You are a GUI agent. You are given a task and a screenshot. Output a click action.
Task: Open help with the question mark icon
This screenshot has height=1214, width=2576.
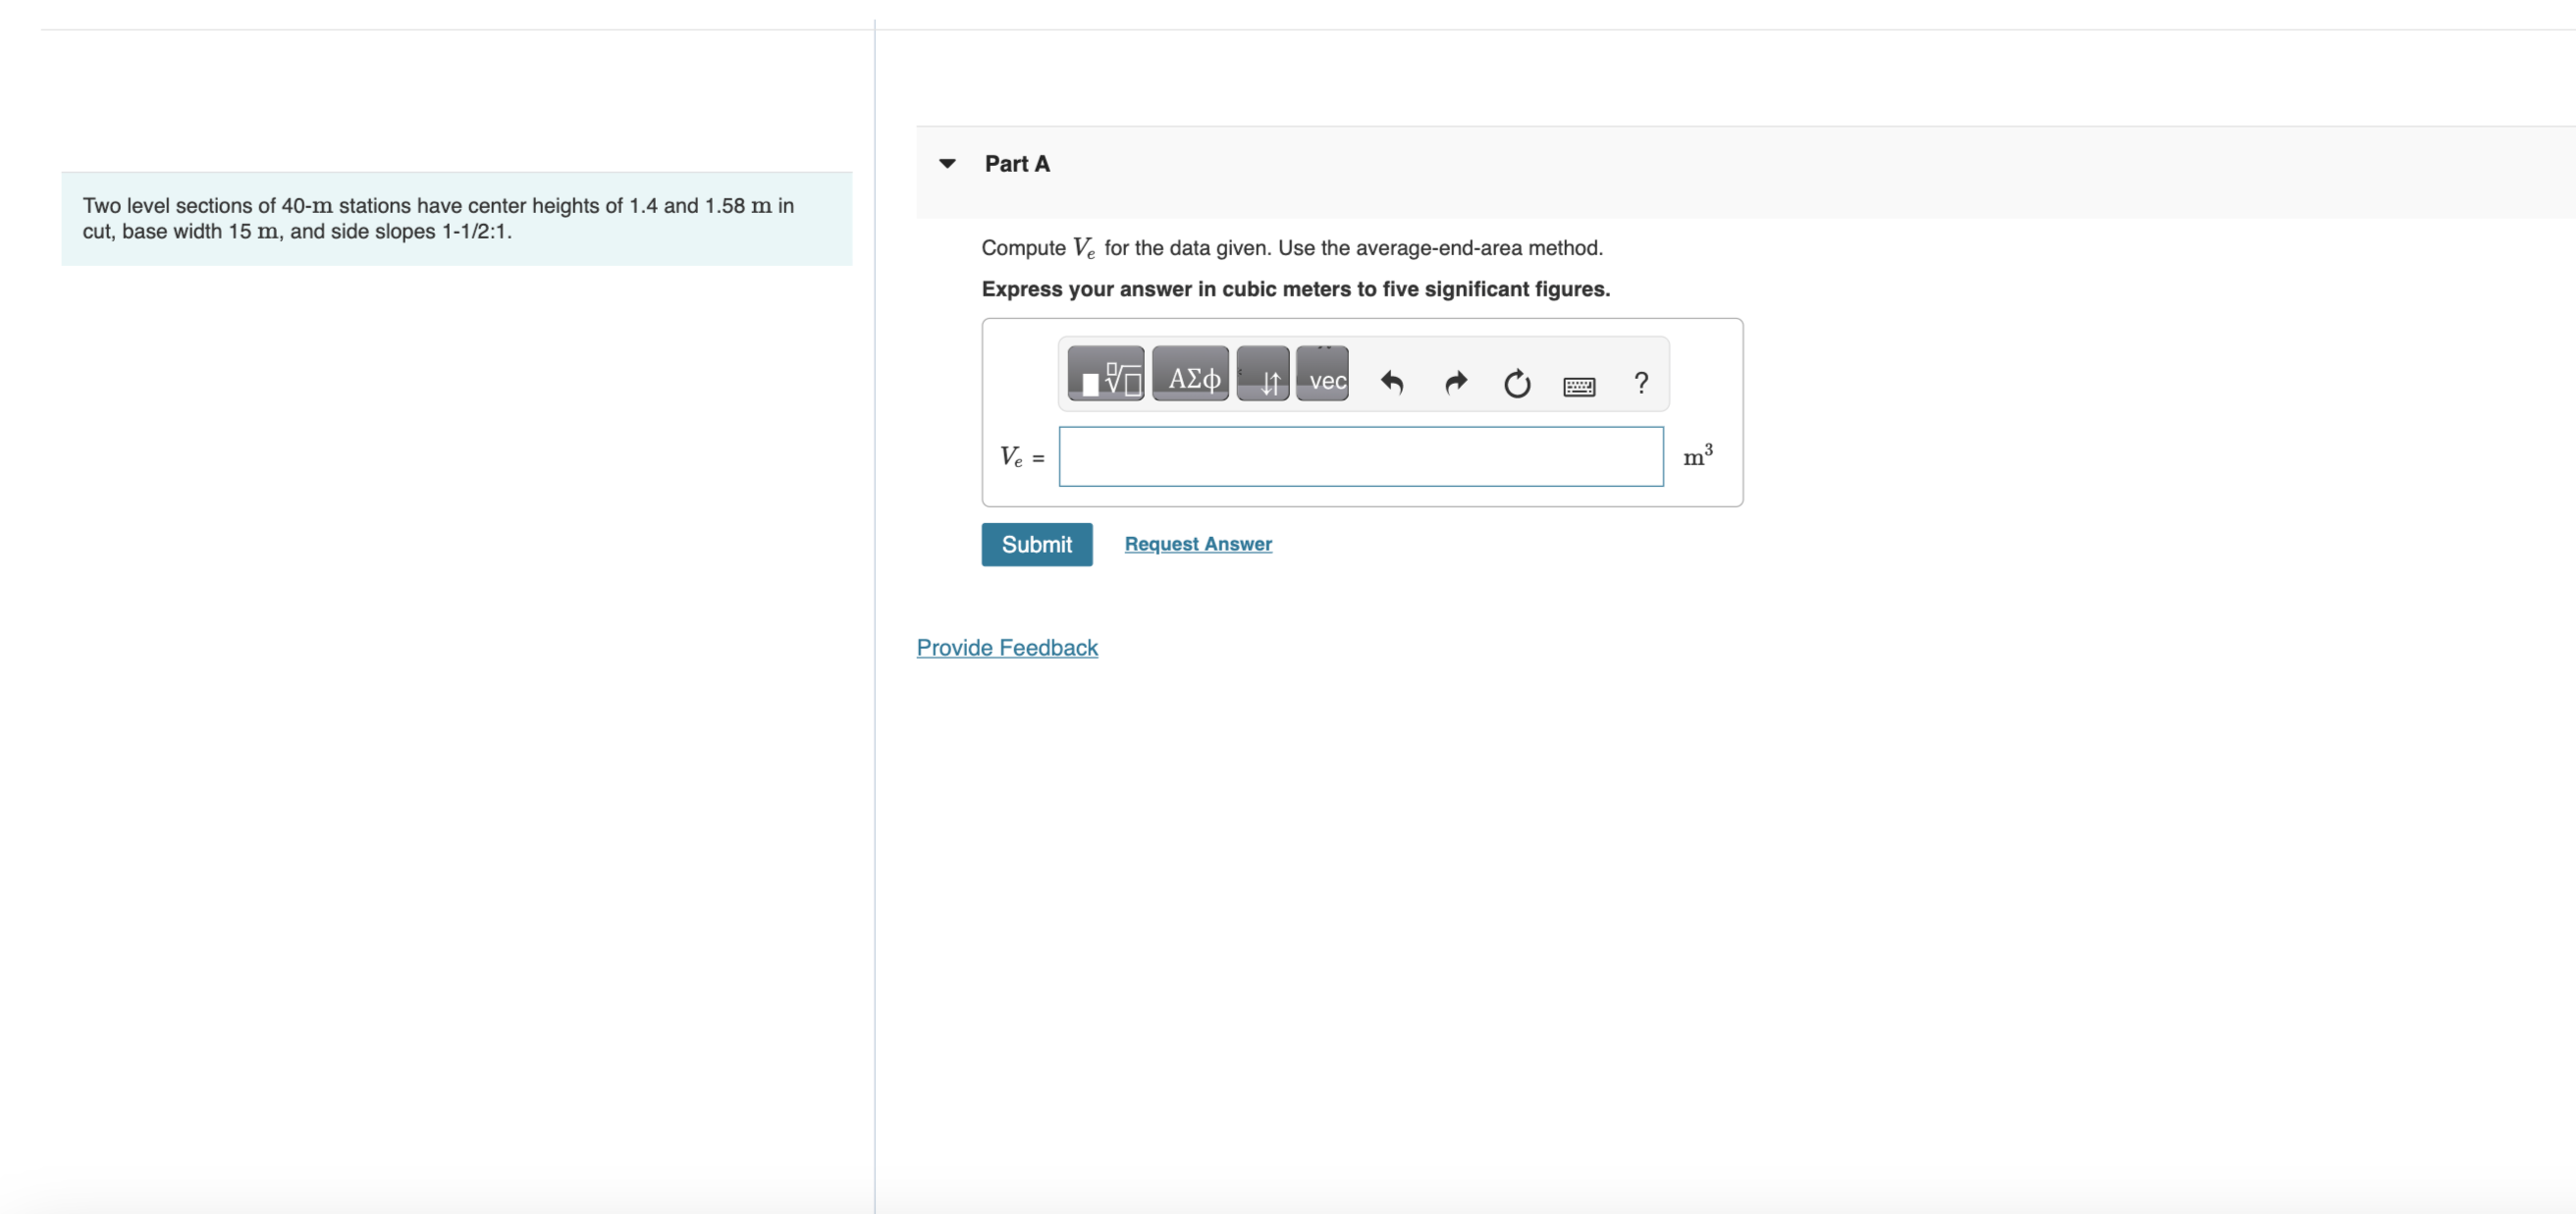tap(1641, 382)
